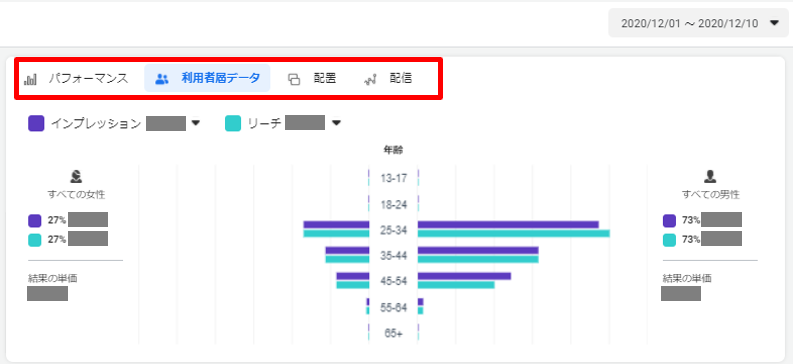The width and height of the screenshot is (793, 364).
Task: Click the 年齢 chart heading
Action: tap(393, 150)
